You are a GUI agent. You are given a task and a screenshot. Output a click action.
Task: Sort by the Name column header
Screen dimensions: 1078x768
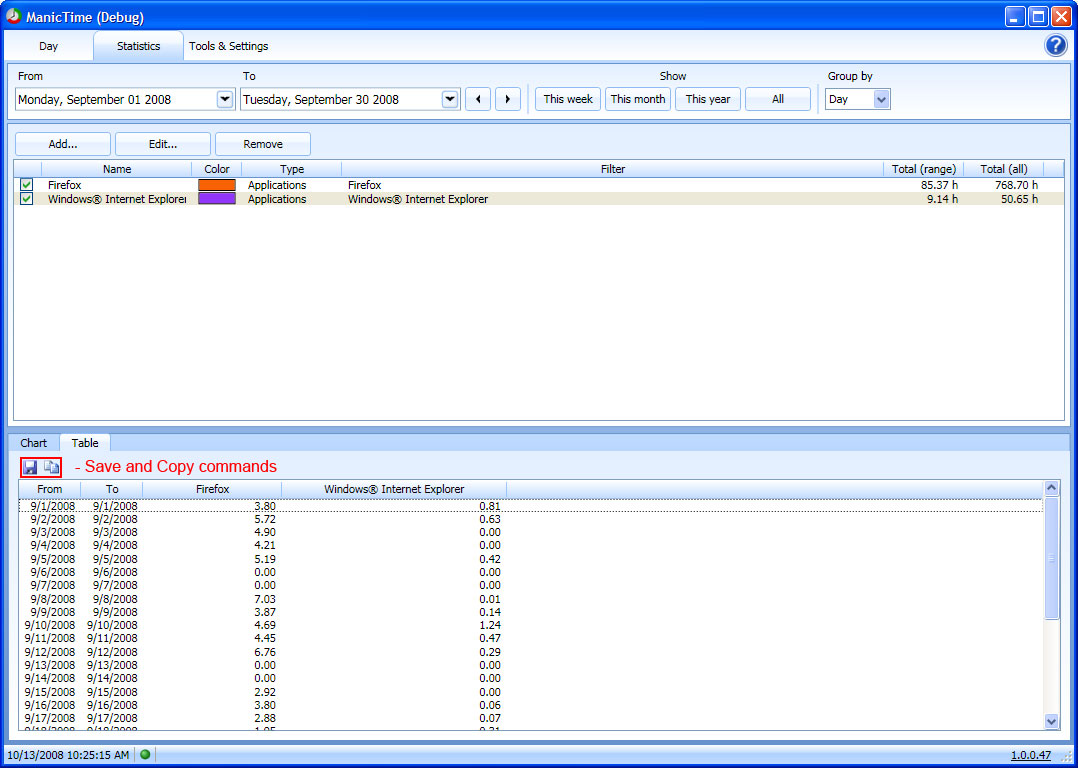tap(117, 169)
